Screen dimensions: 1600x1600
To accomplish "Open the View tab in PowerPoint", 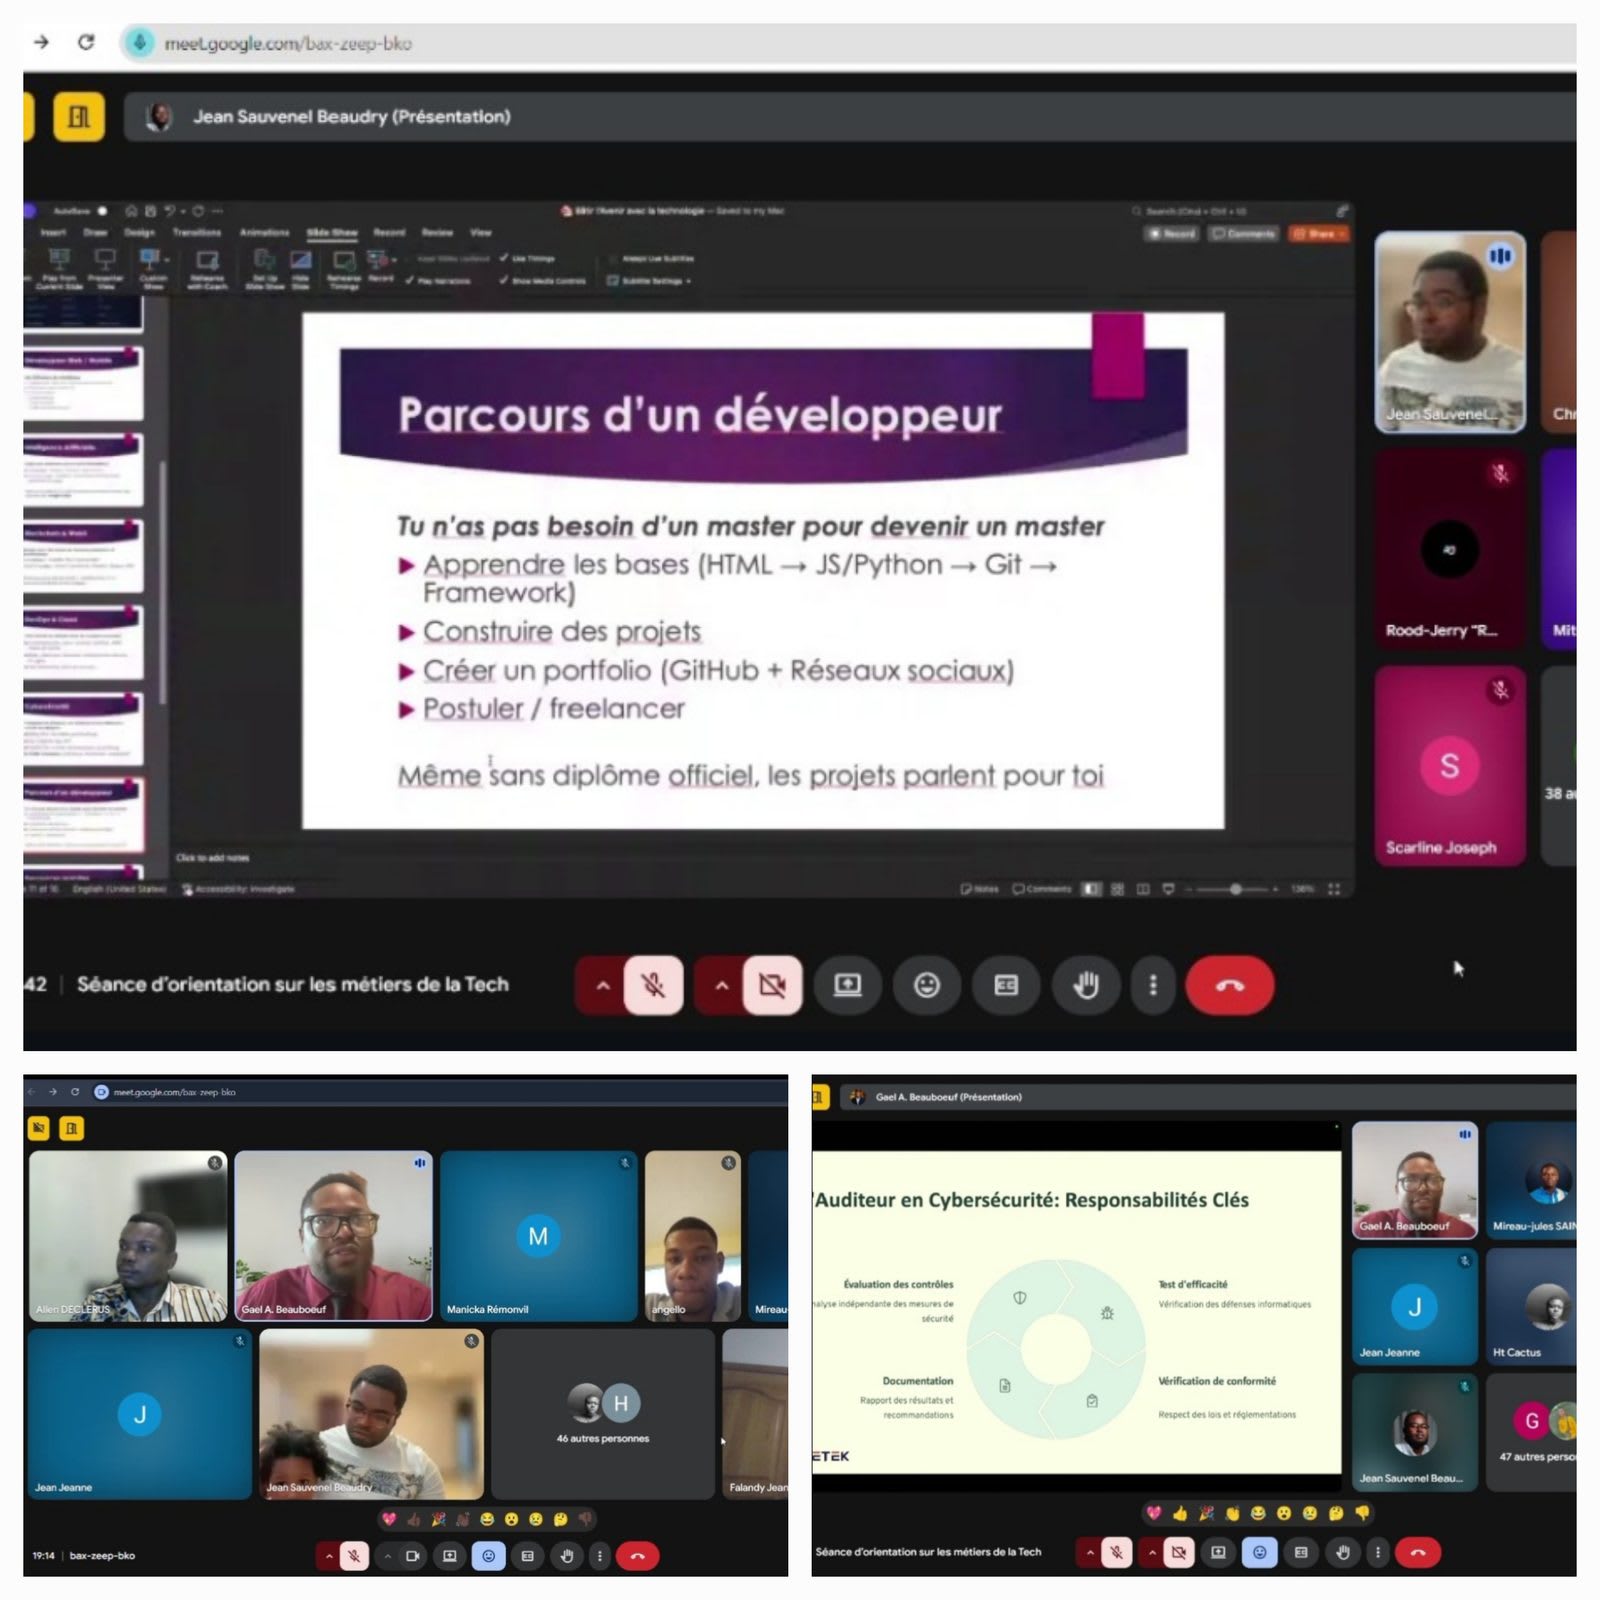I will pyautogui.click(x=481, y=232).
